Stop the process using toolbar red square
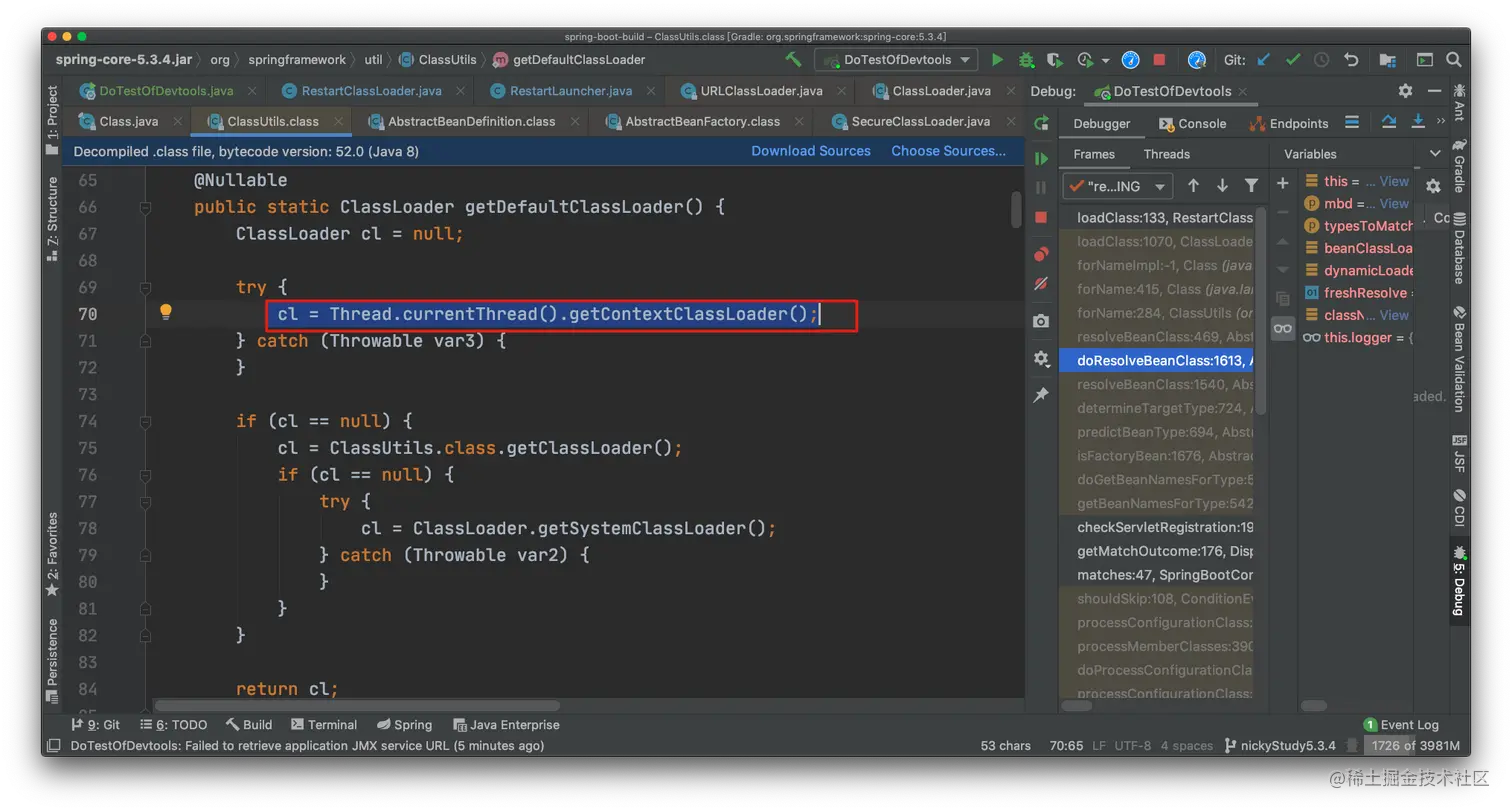Screen dimensions: 1512x811 tap(1159, 60)
